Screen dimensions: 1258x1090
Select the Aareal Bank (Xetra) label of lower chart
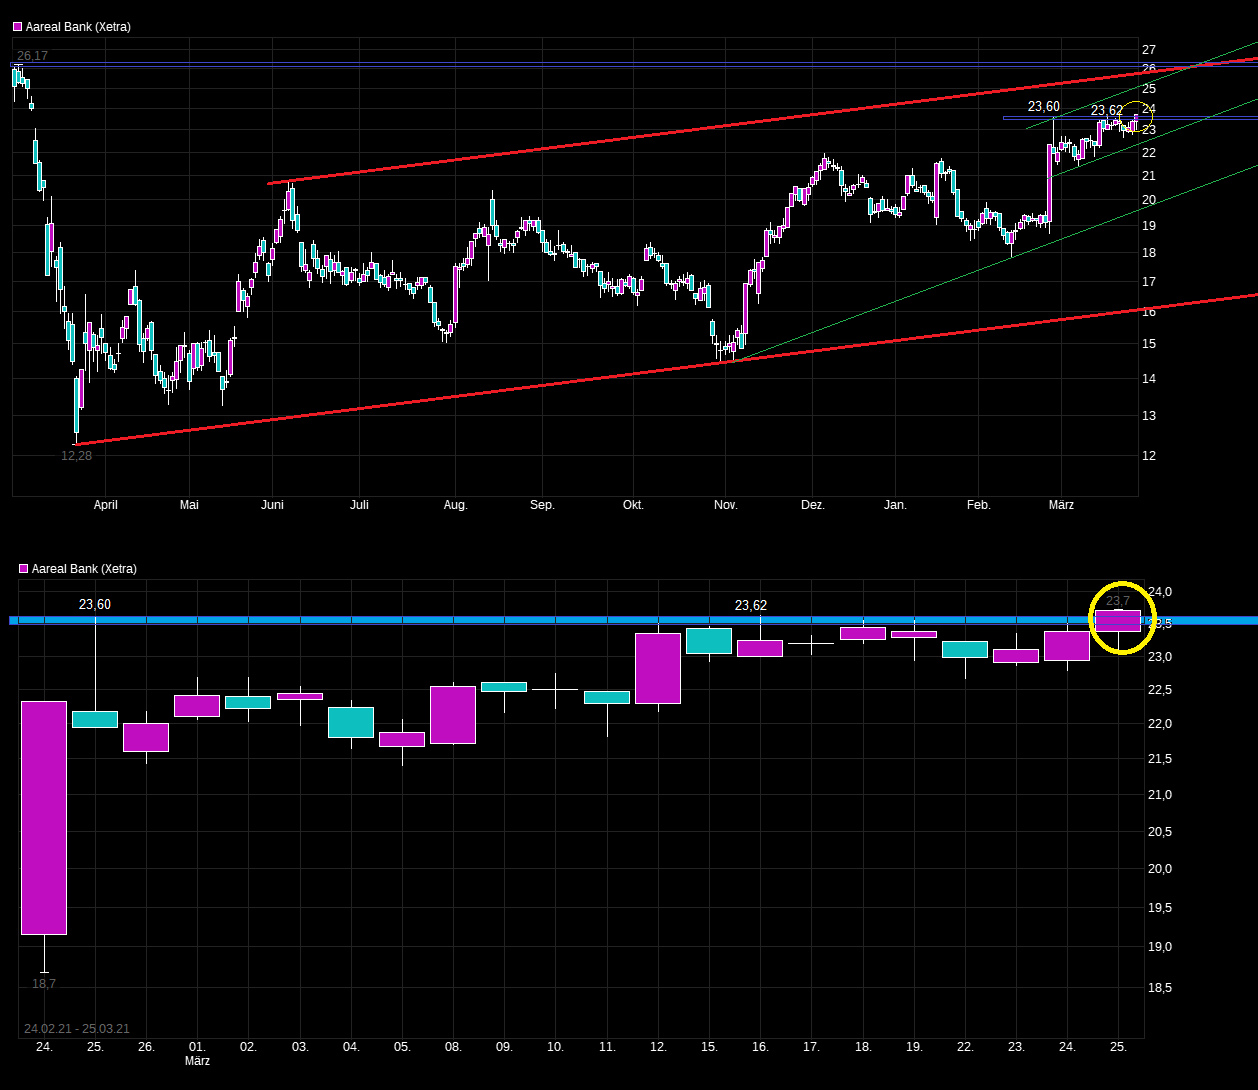[x=84, y=569]
